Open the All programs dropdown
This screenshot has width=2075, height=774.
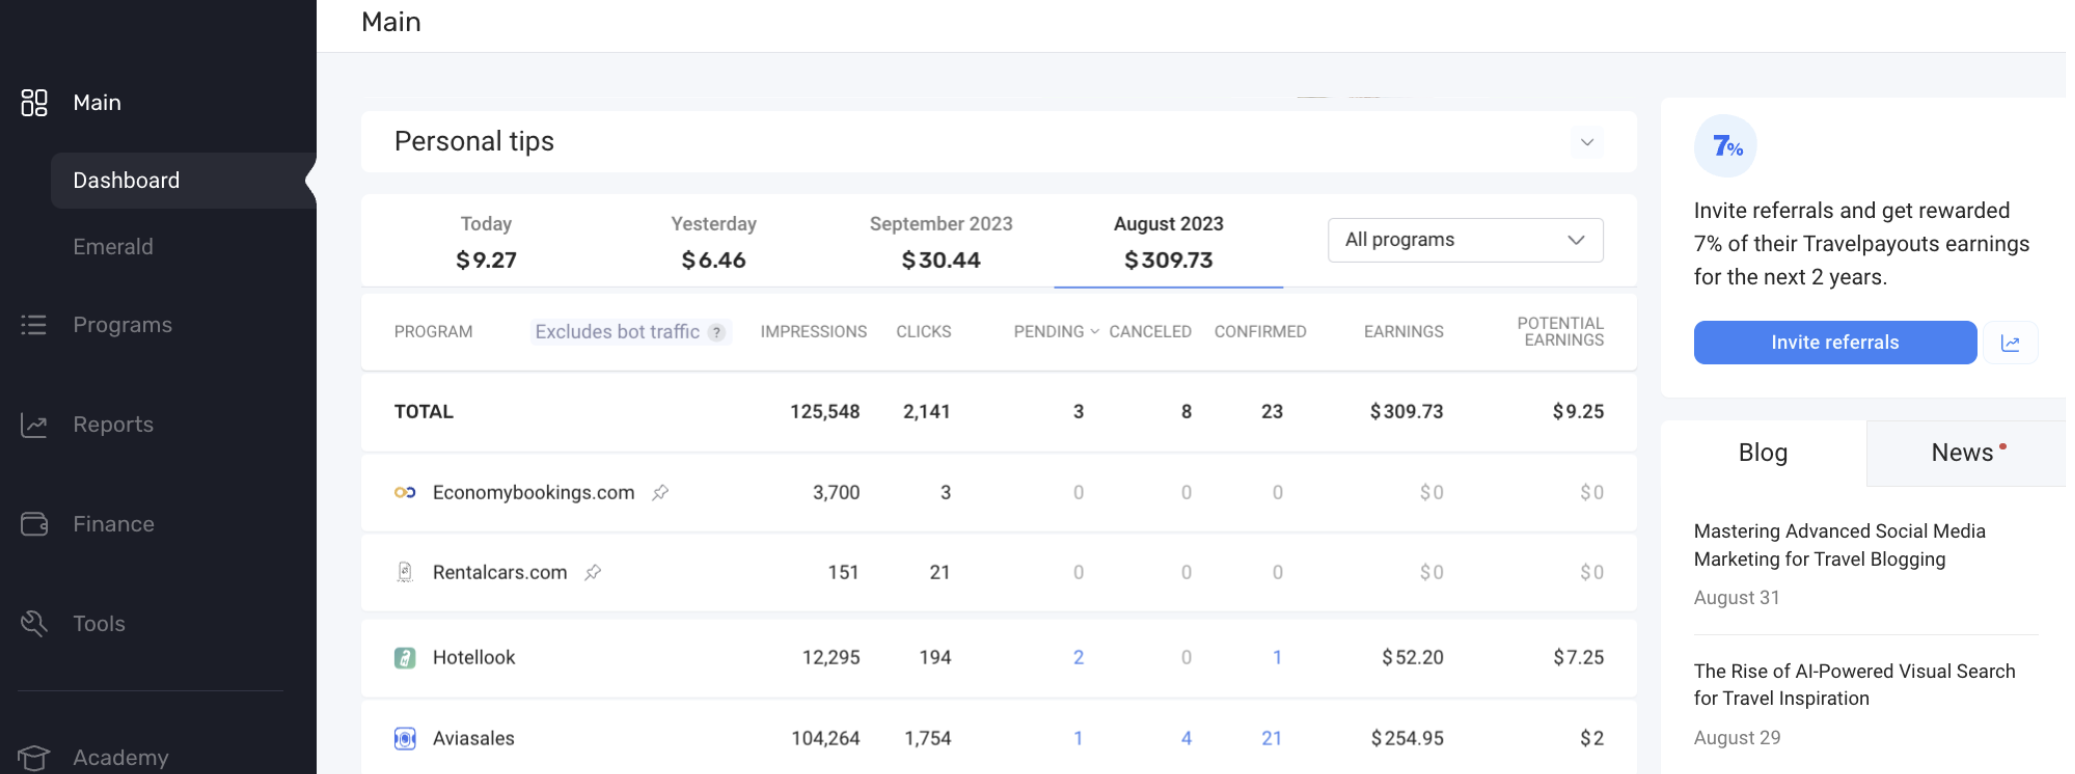click(x=1465, y=240)
